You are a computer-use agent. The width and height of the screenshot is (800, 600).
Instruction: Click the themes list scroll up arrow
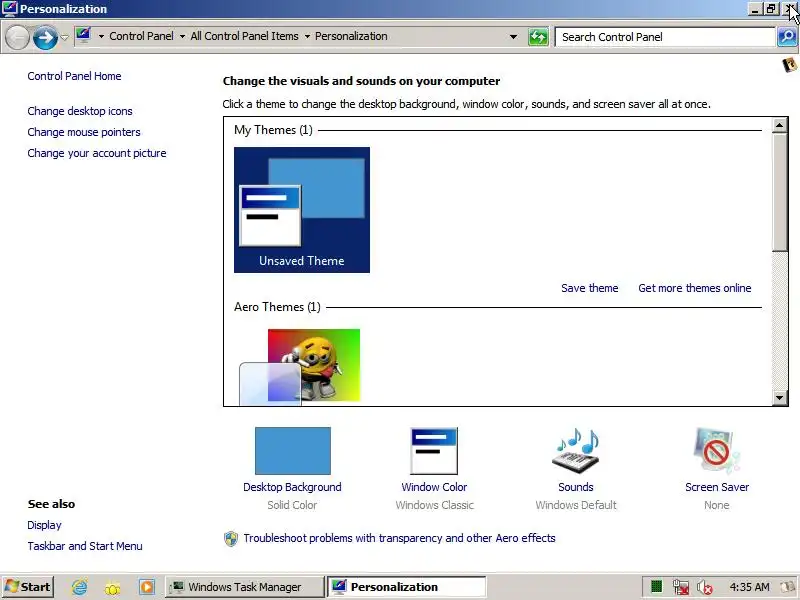point(780,125)
